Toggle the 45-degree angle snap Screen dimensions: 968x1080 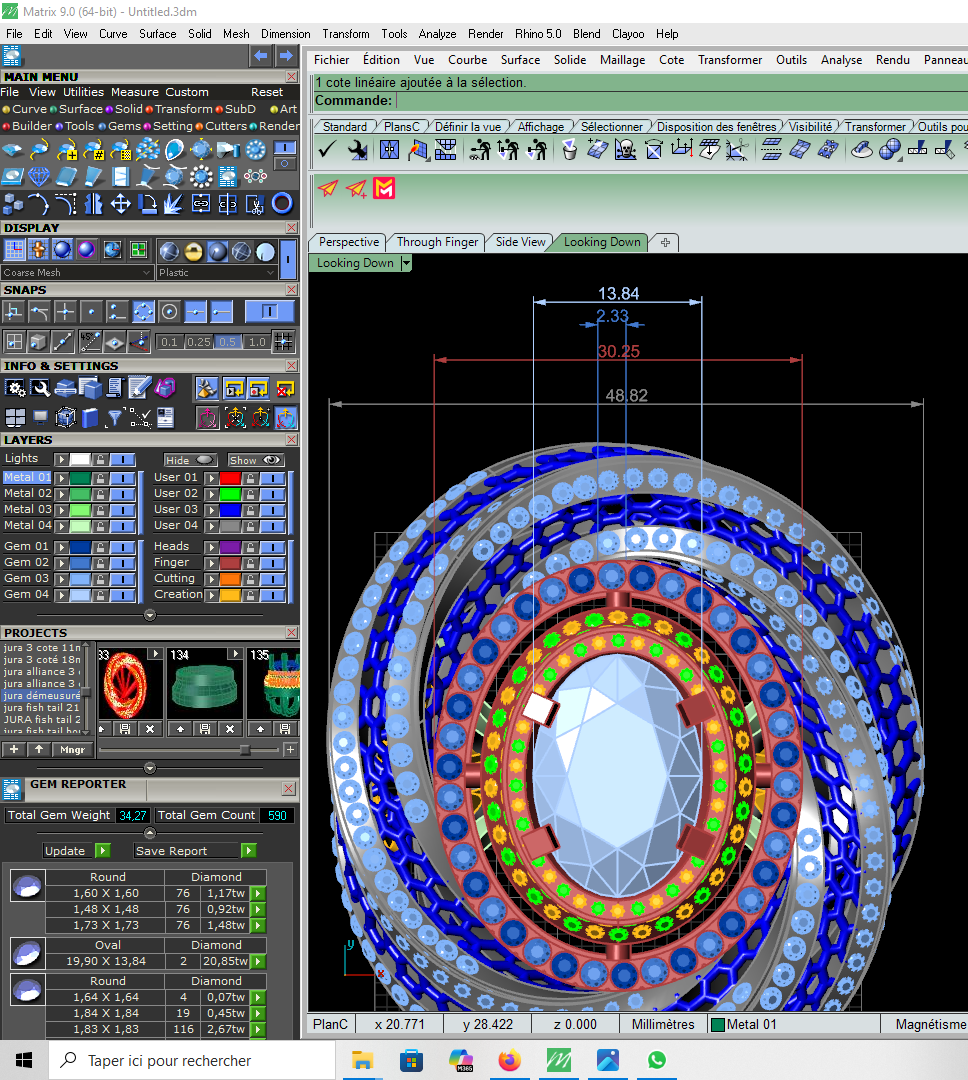point(90,341)
